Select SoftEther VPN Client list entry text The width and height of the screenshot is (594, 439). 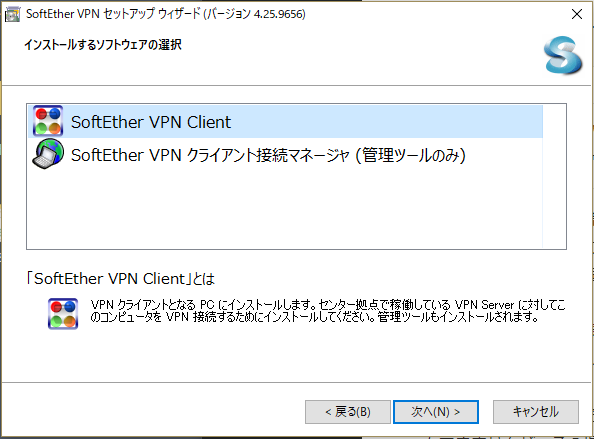[151, 122]
